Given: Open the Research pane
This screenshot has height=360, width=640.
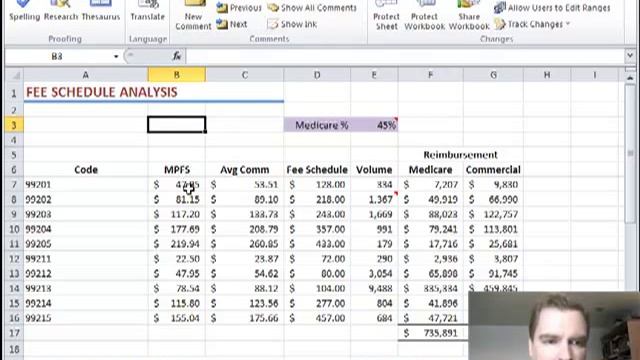Looking at the screenshot, I should pyautogui.click(x=60, y=11).
